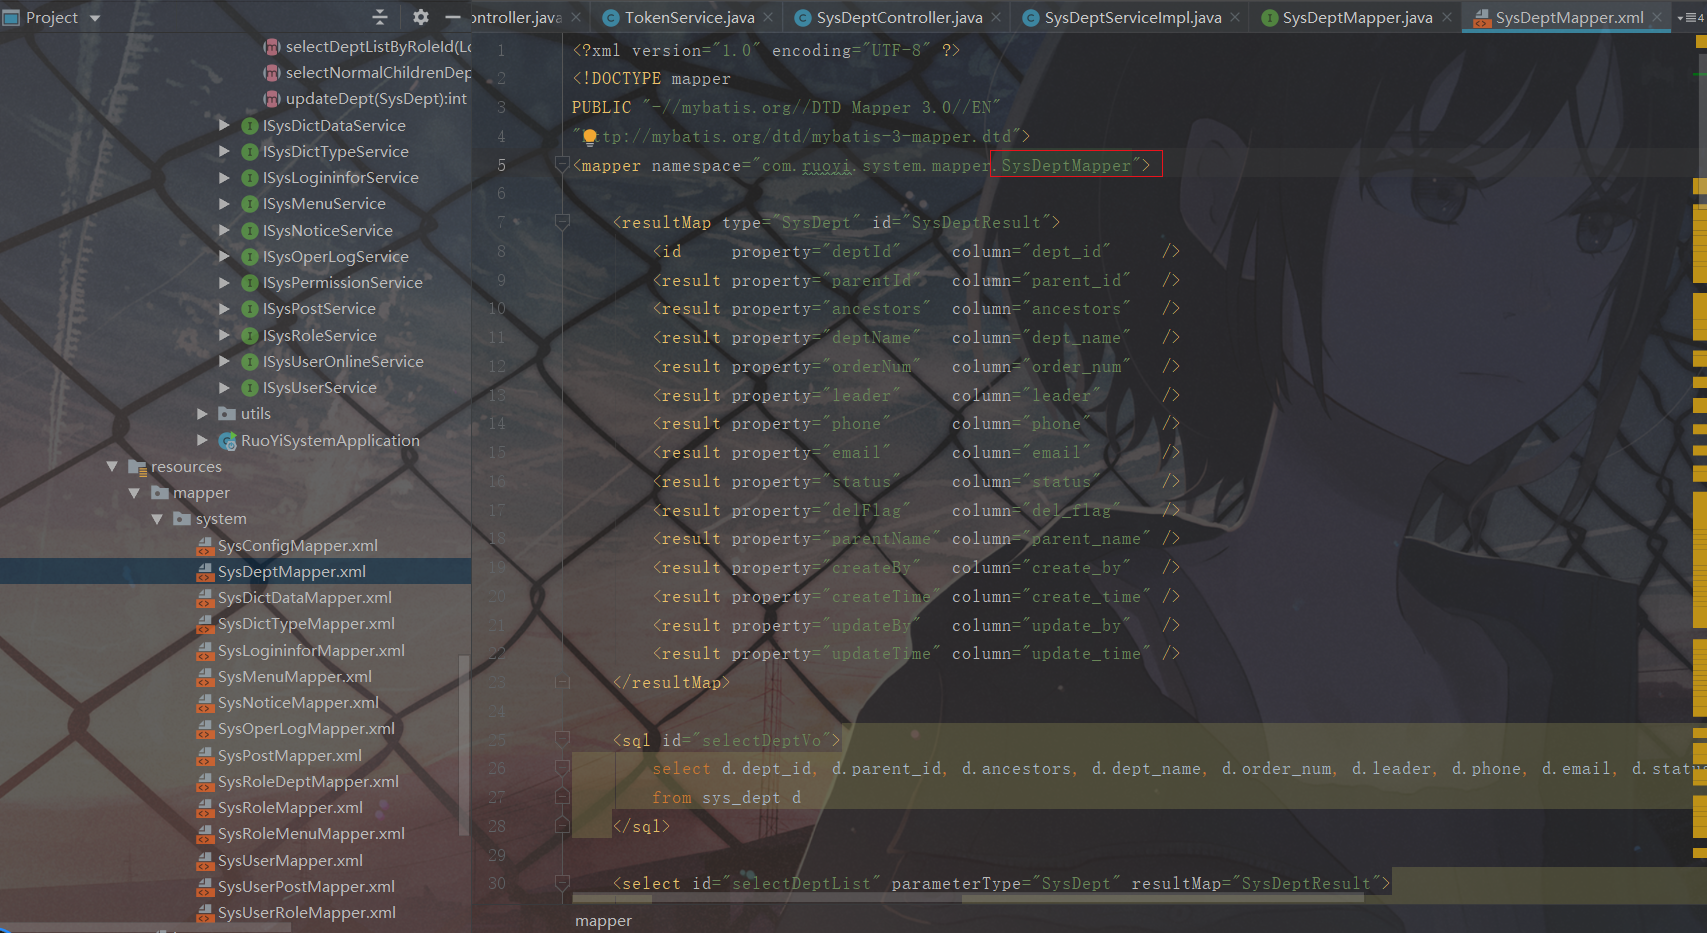The image size is (1707, 933).
Task: Expand ISysLogininforService node
Action: [x=224, y=177]
